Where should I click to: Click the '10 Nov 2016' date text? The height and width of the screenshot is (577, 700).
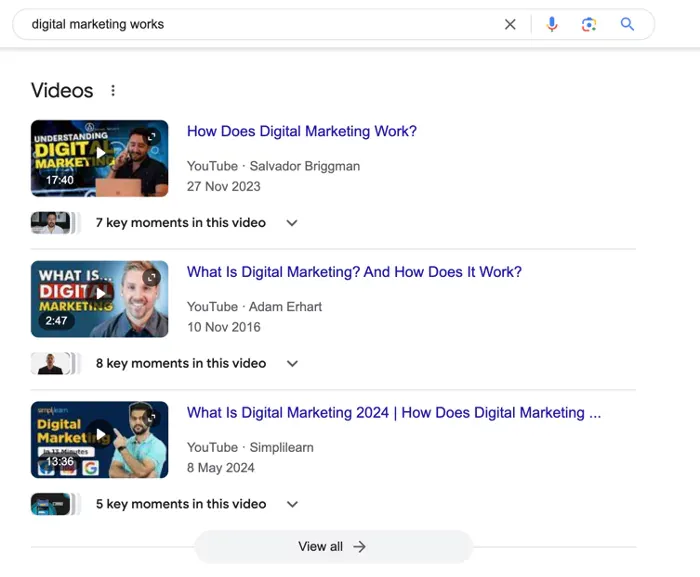tap(224, 327)
